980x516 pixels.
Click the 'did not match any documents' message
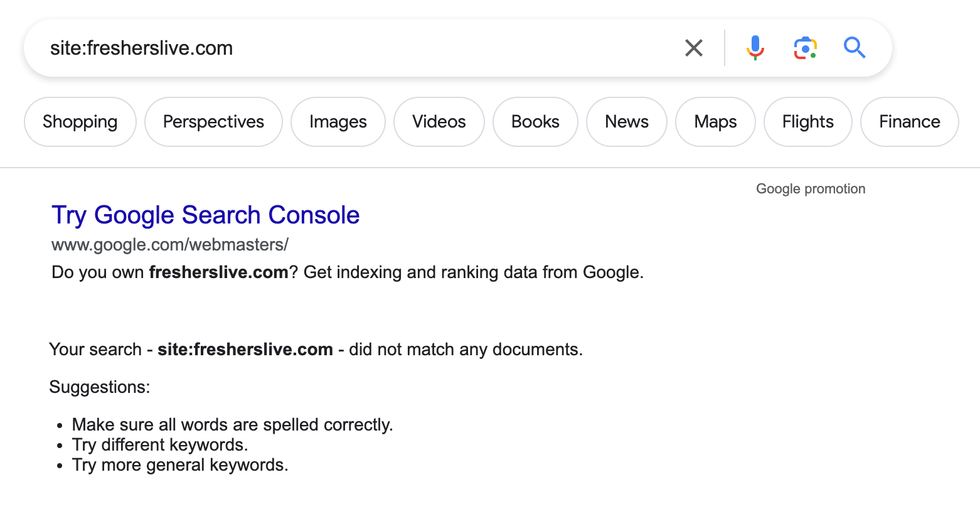[315, 349]
